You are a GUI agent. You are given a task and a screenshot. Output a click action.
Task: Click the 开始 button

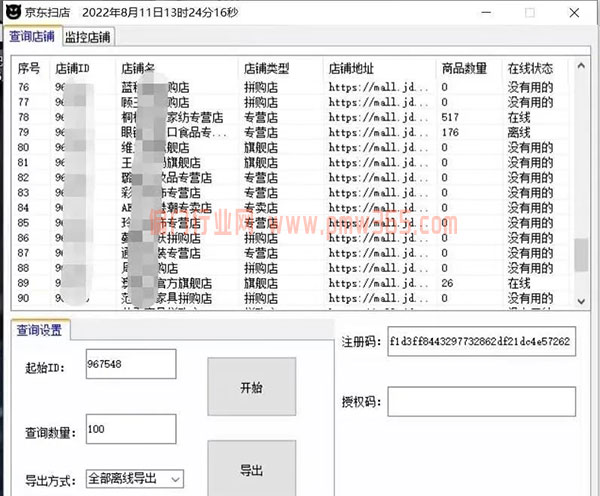(x=251, y=387)
